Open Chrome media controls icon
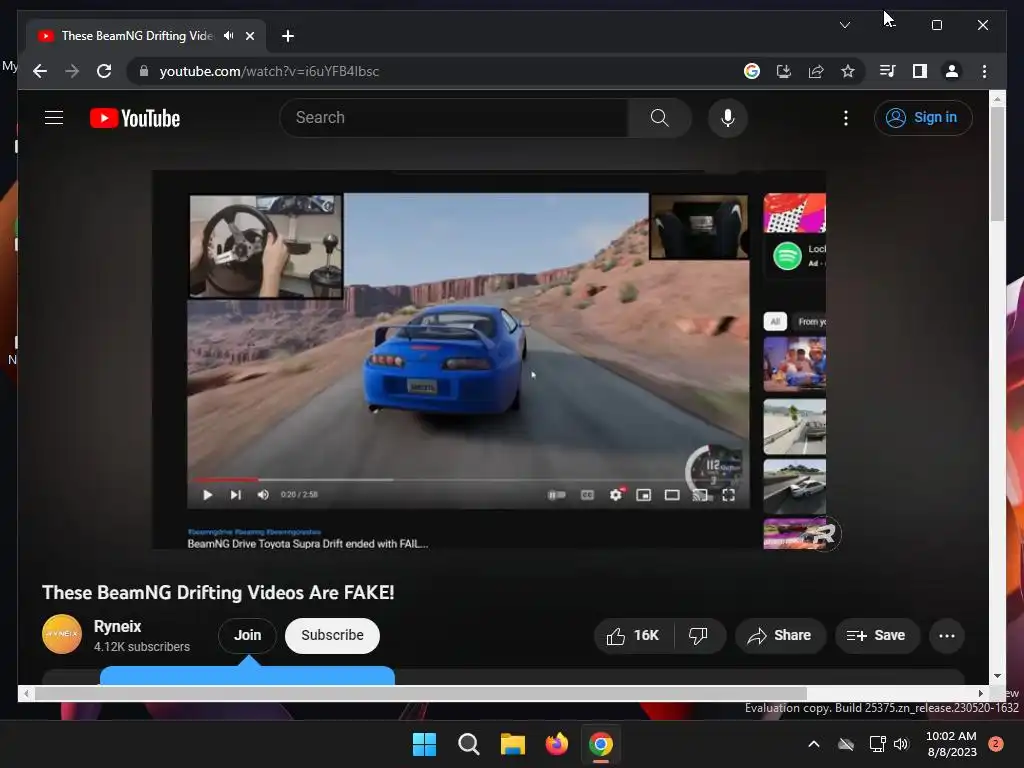This screenshot has height=768, width=1024. tap(888, 71)
